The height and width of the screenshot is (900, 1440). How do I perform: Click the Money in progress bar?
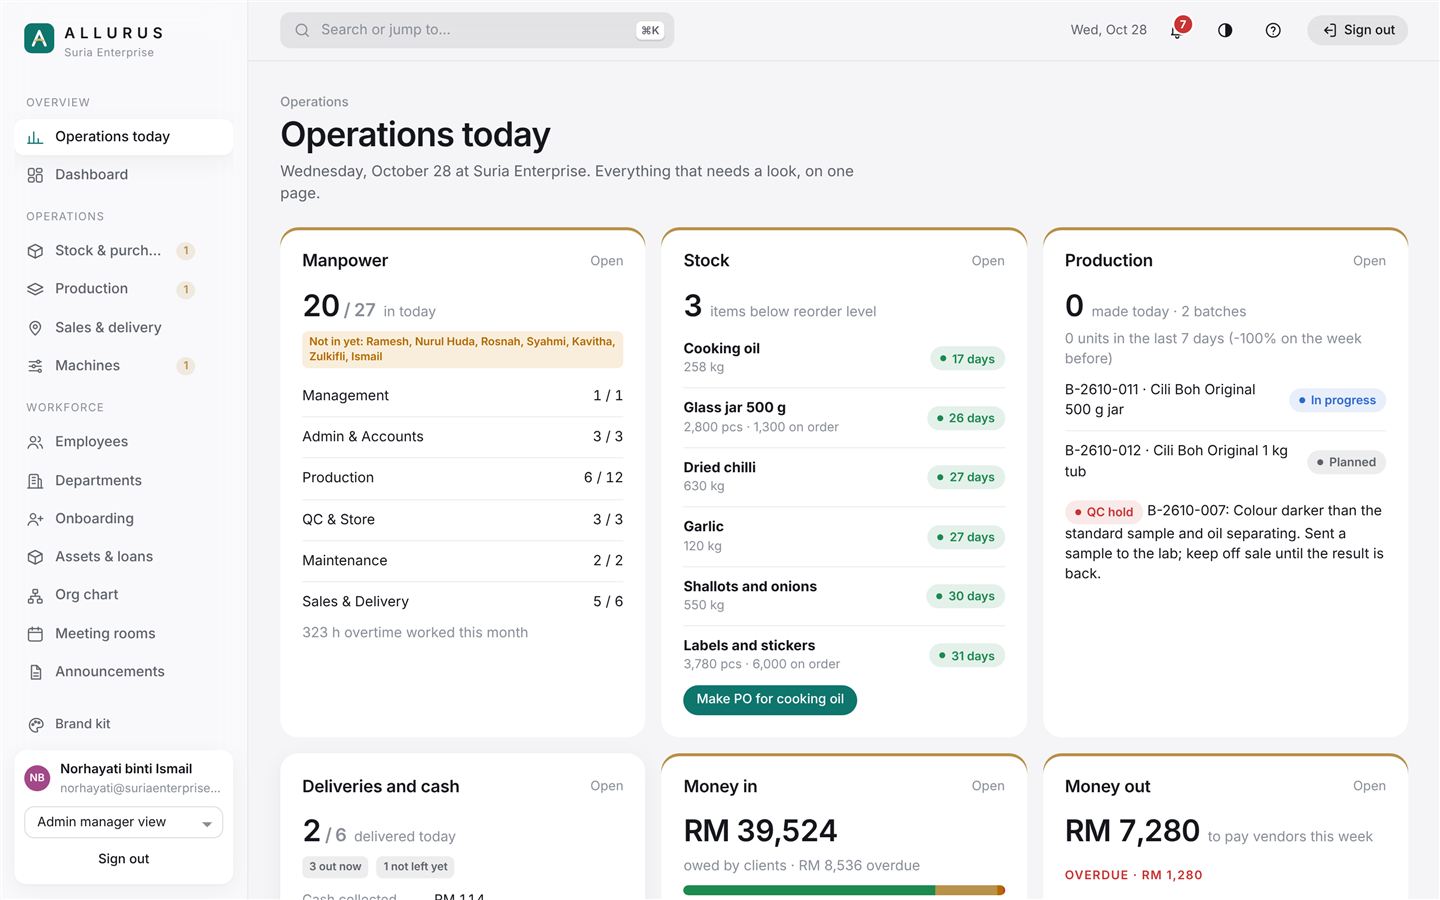click(x=844, y=890)
